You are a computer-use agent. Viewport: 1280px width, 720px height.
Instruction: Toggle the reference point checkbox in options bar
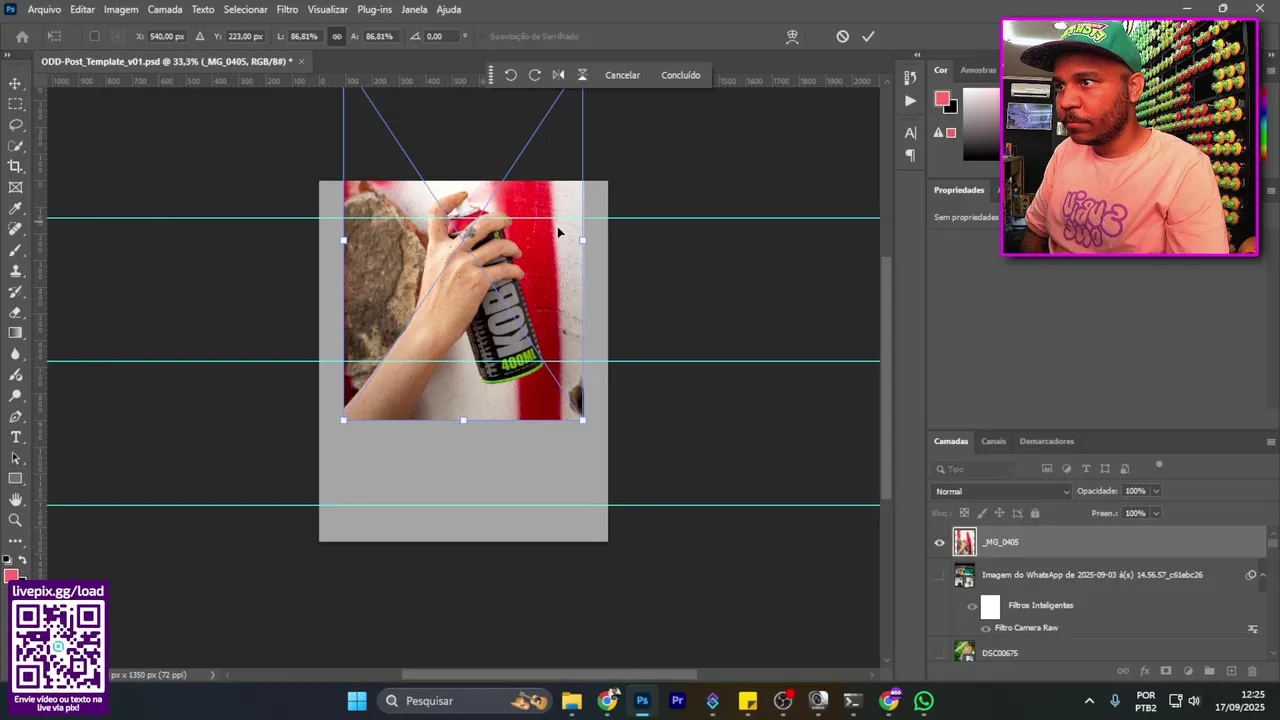click(x=94, y=37)
